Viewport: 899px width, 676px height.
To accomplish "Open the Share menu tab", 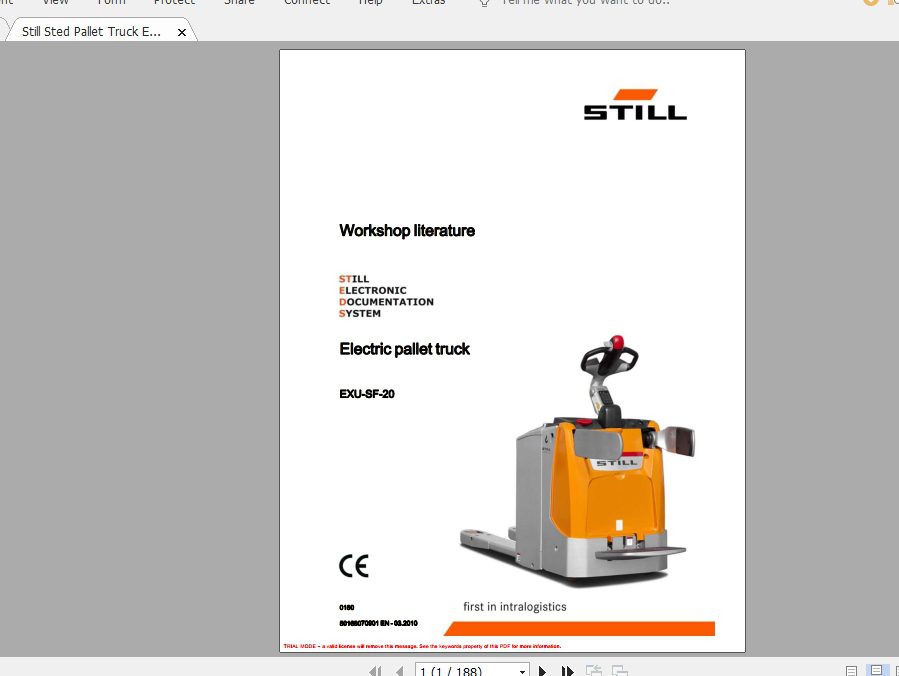I will pyautogui.click(x=239, y=2).
